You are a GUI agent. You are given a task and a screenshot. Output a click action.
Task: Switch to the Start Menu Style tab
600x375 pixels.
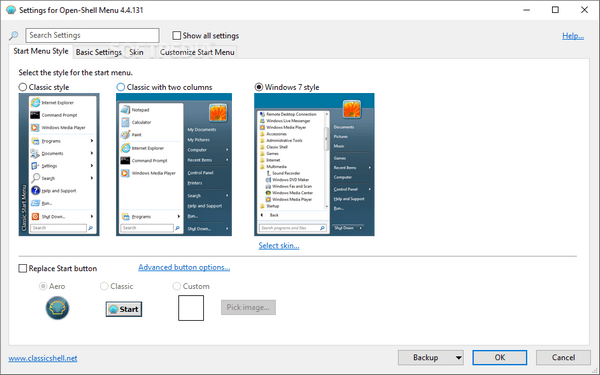pyautogui.click(x=41, y=51)
